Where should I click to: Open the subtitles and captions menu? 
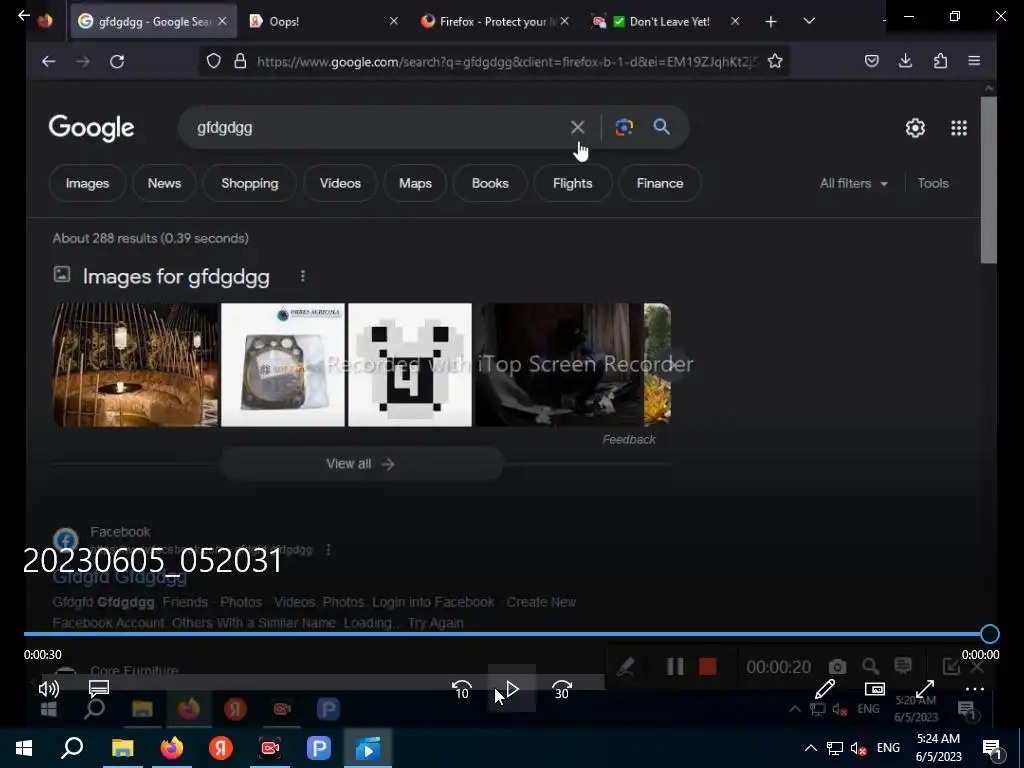coord(99,688)
